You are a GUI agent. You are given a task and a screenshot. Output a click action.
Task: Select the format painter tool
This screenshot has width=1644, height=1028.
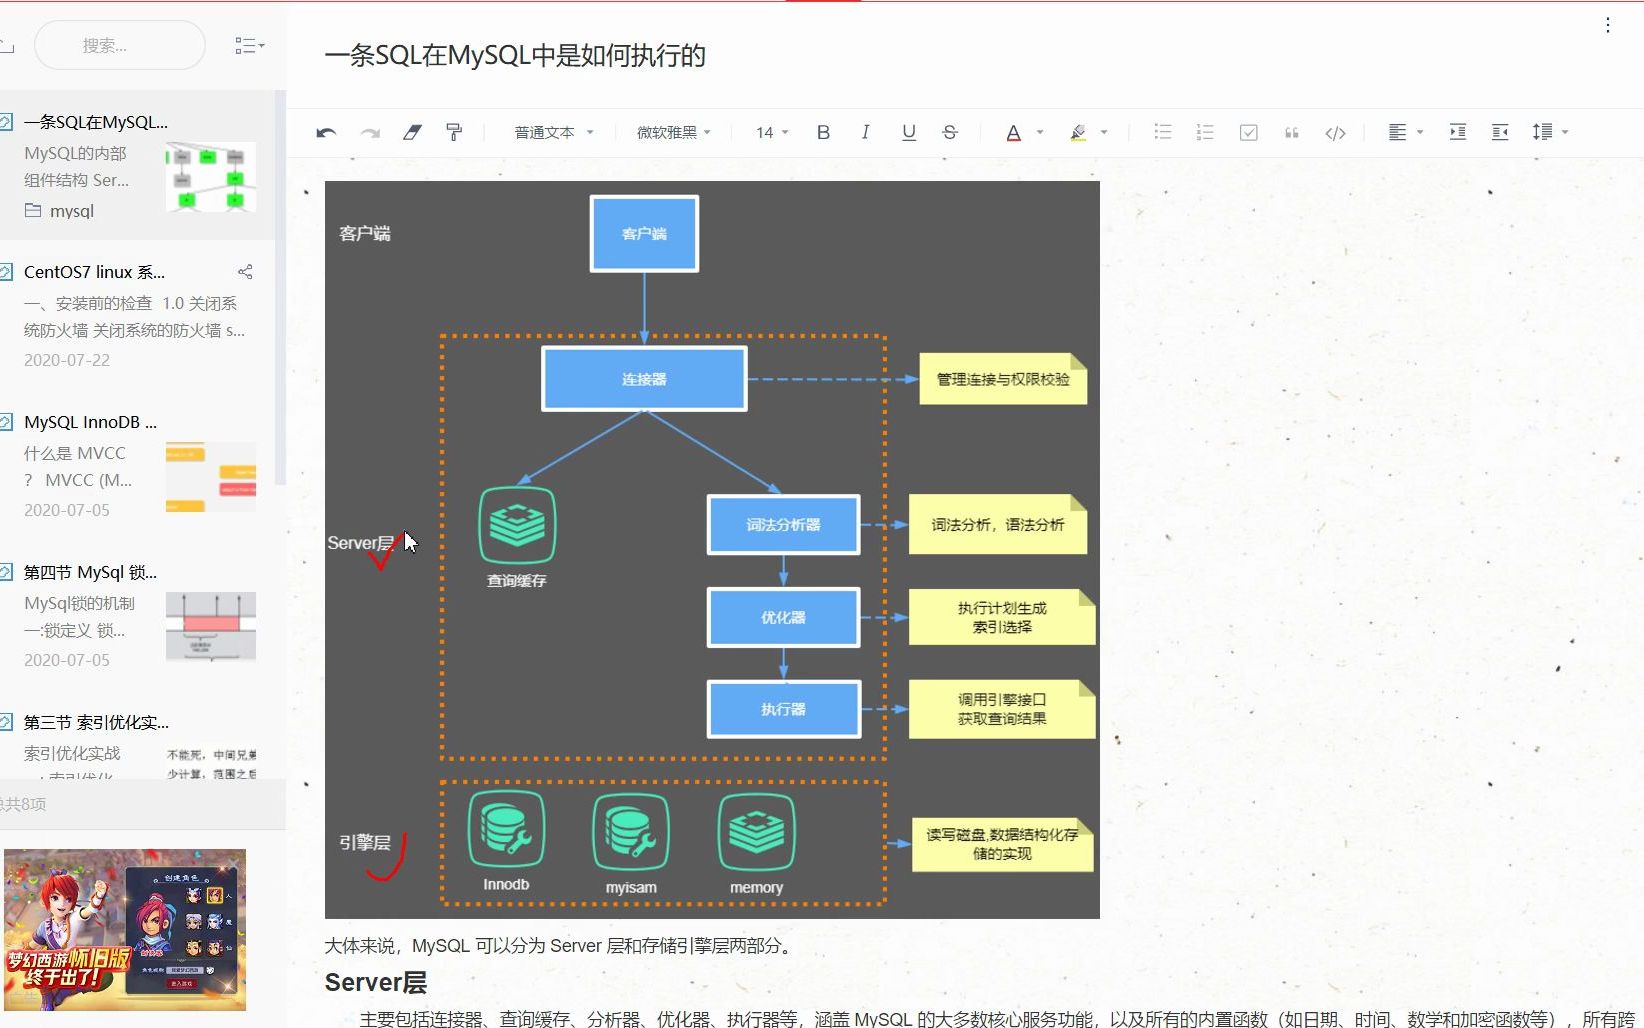point(455,131)
